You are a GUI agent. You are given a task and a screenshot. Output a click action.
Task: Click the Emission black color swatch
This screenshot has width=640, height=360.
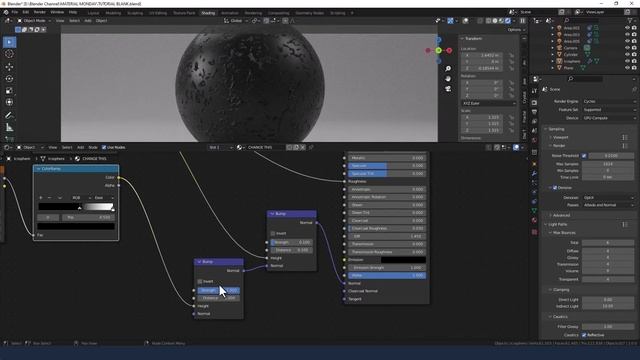pyautogui.click(x=403, y=260)
